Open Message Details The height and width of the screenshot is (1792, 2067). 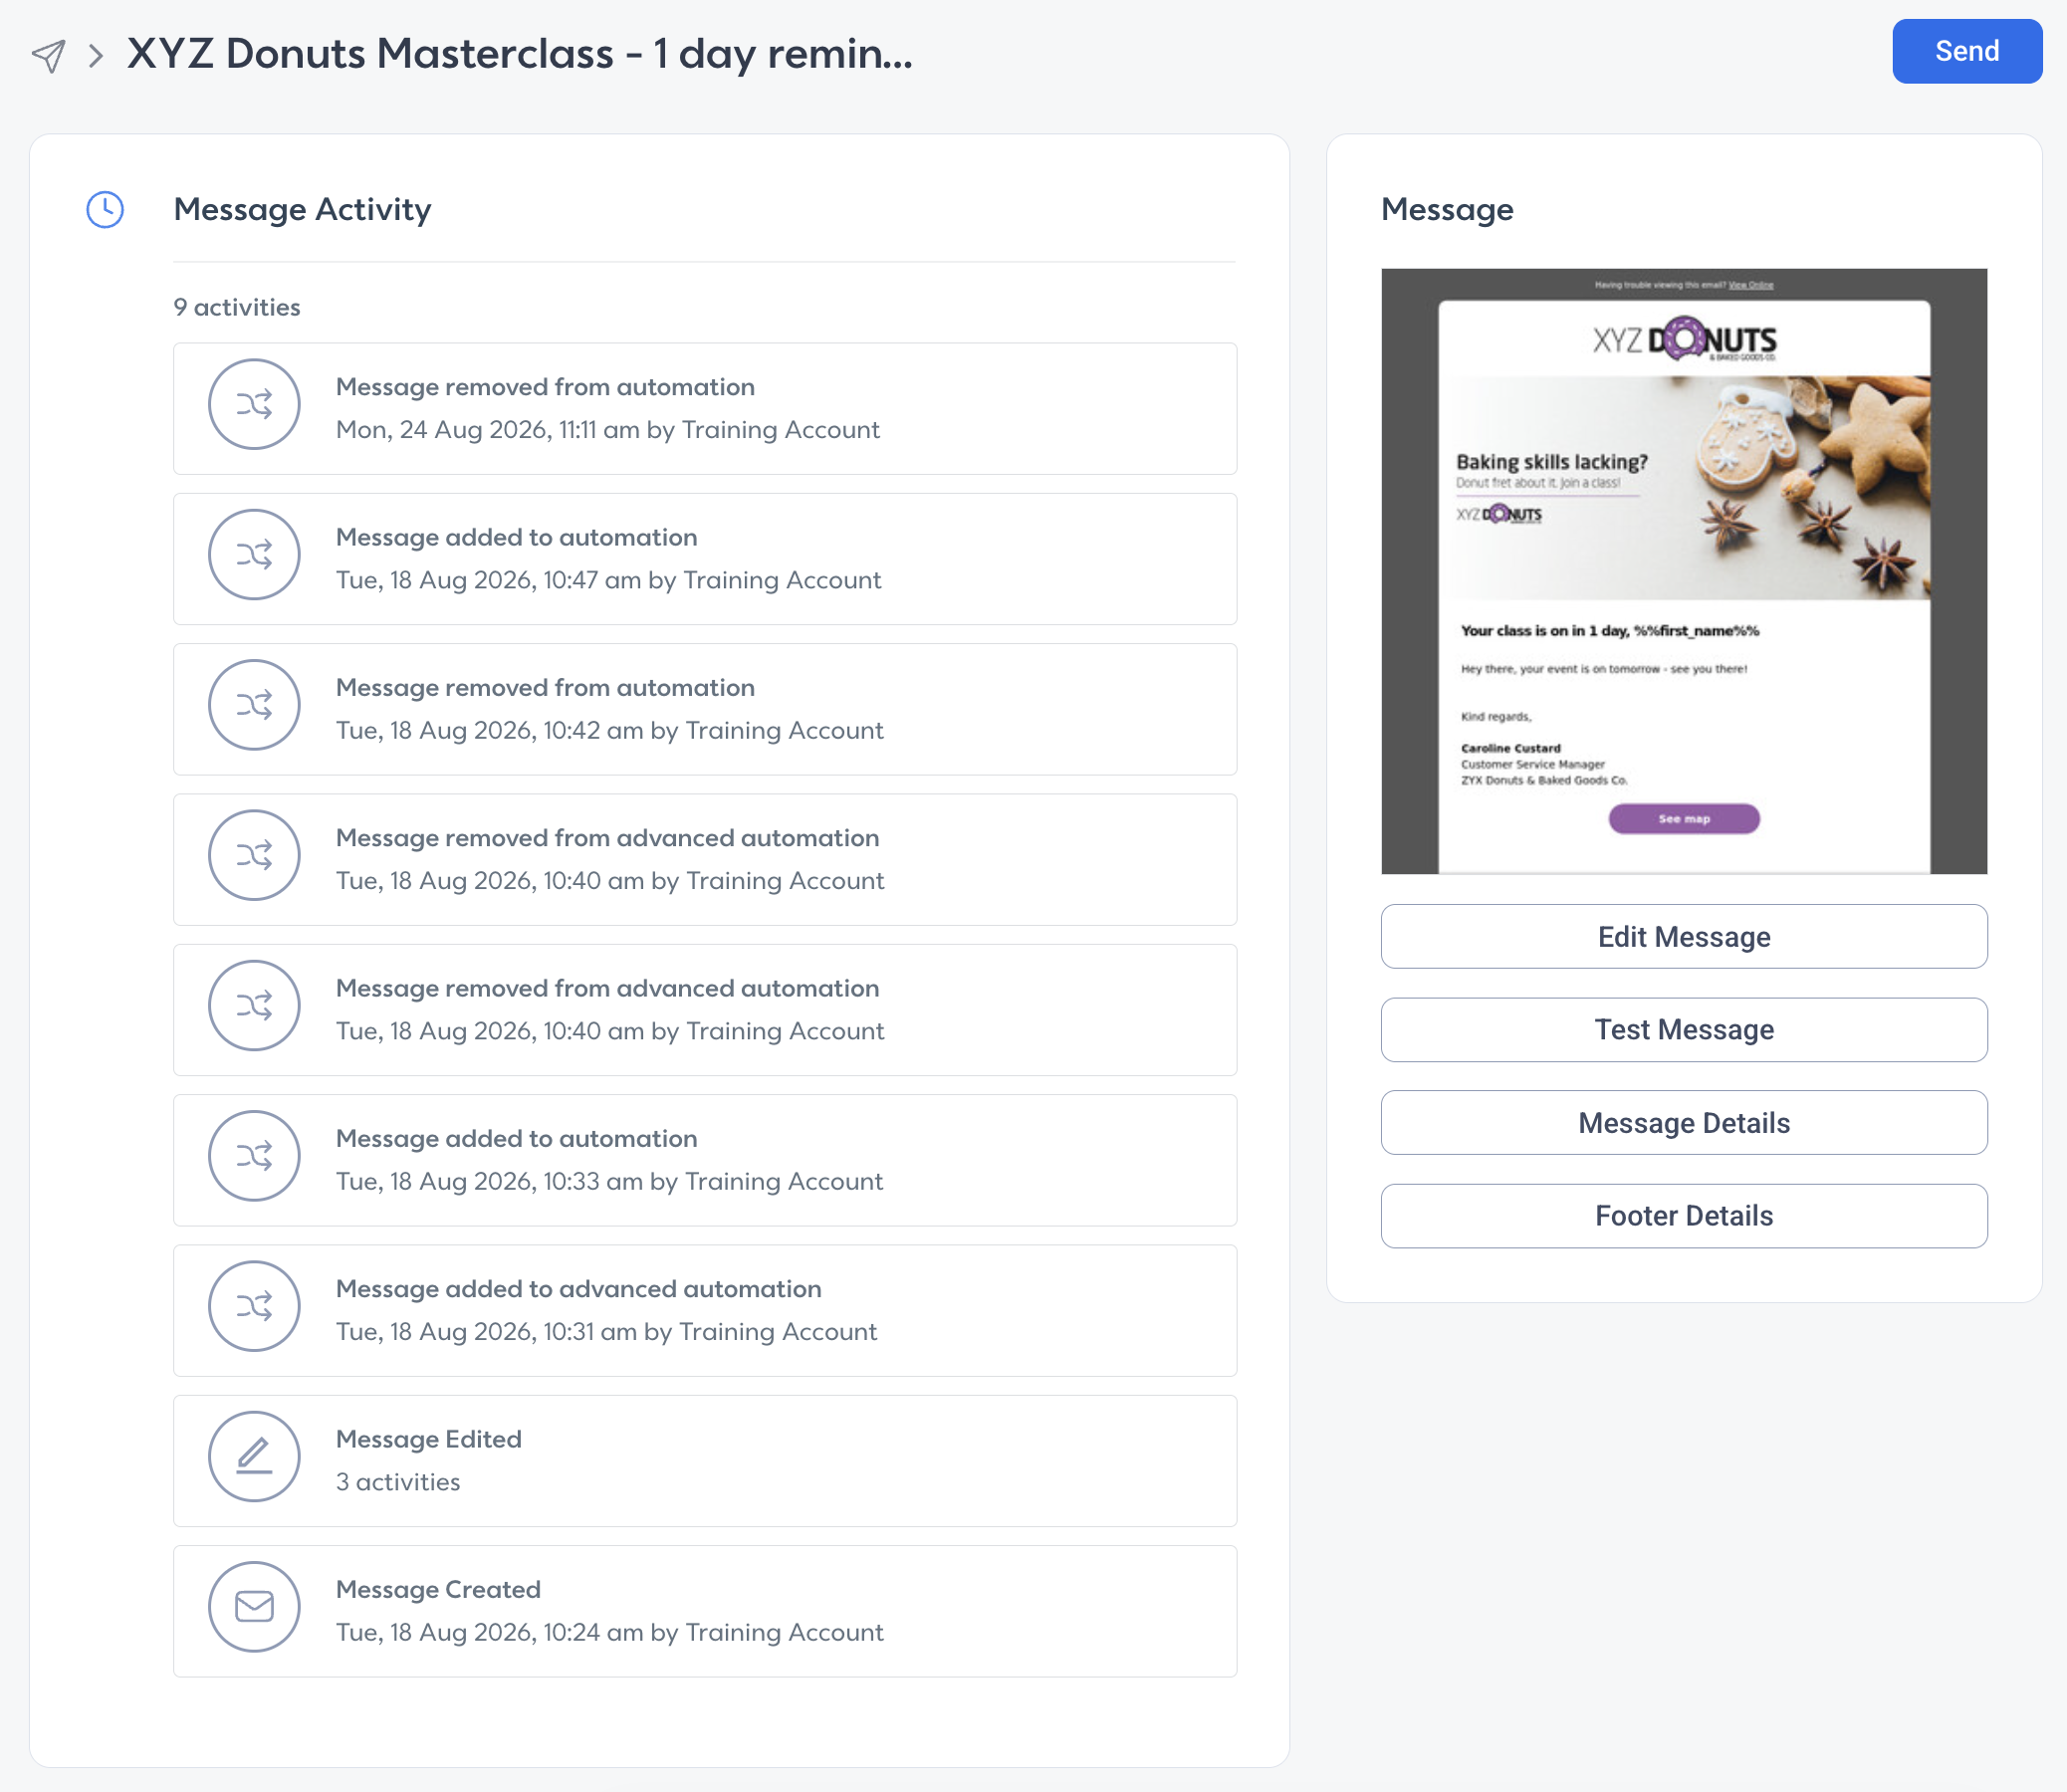tap(1684, 1123)
